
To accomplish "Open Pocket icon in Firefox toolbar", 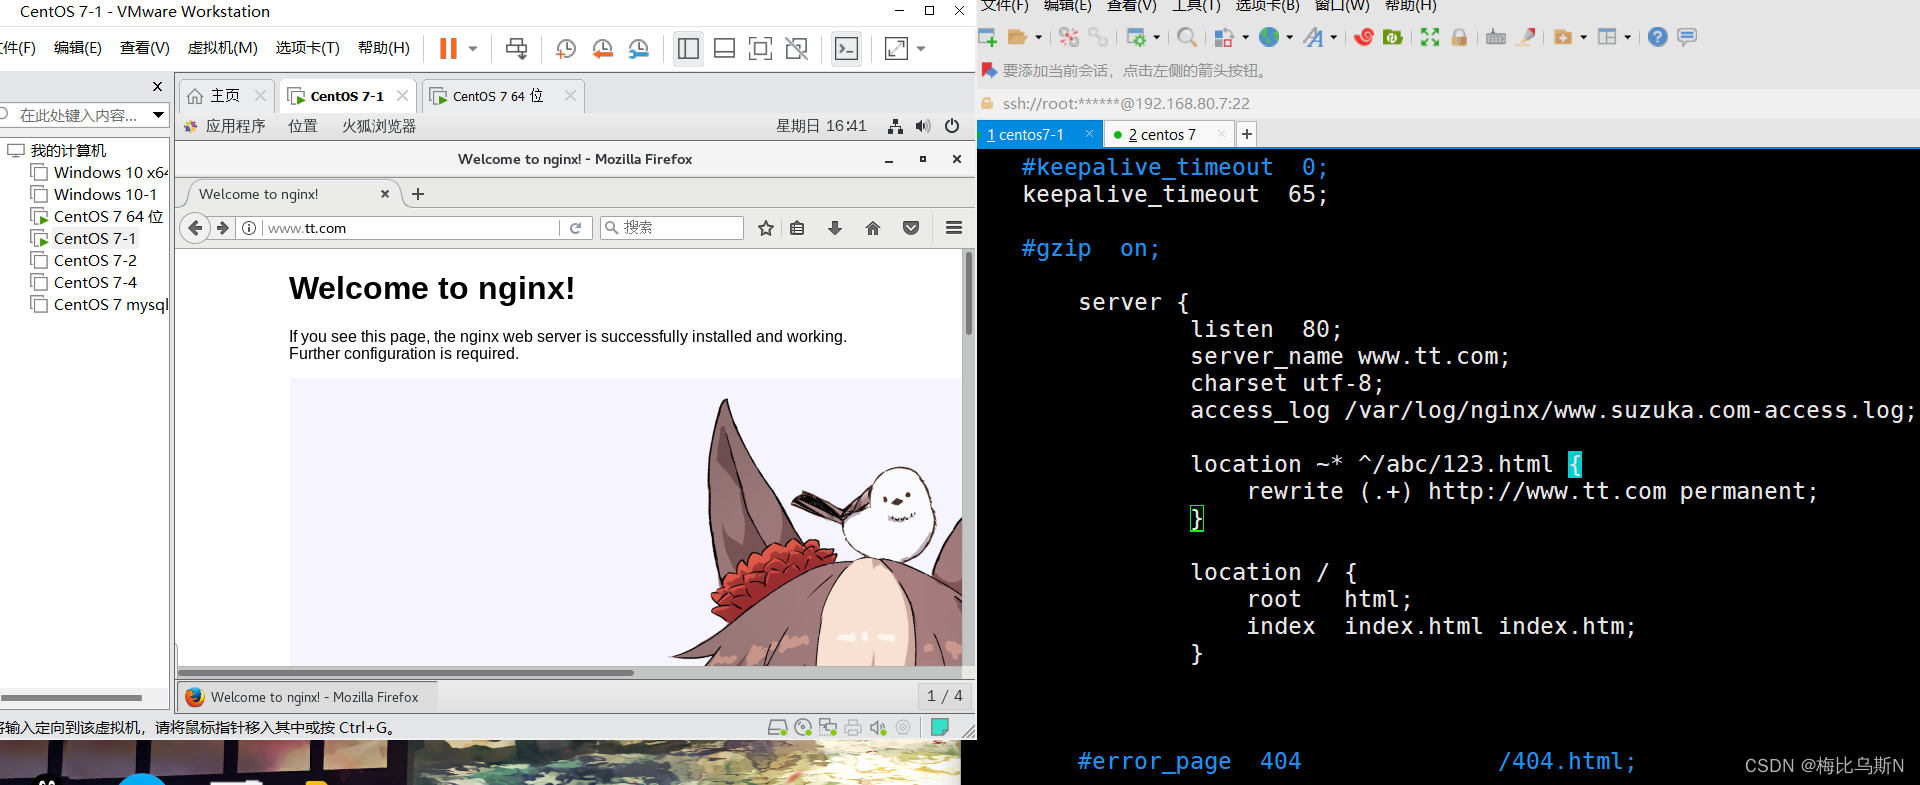I will coord(911,228).
